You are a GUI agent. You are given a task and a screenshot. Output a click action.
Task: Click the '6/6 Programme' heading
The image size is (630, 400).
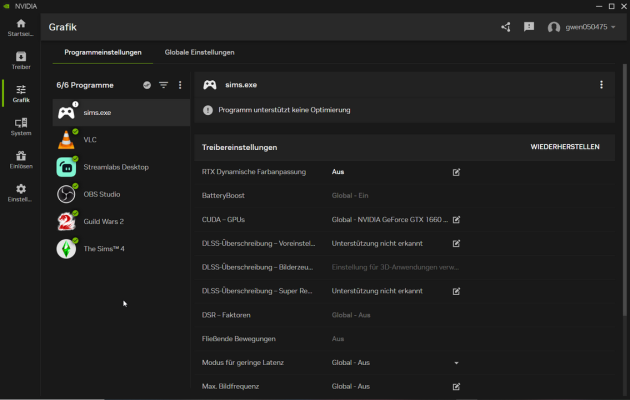tap(85, 85)
